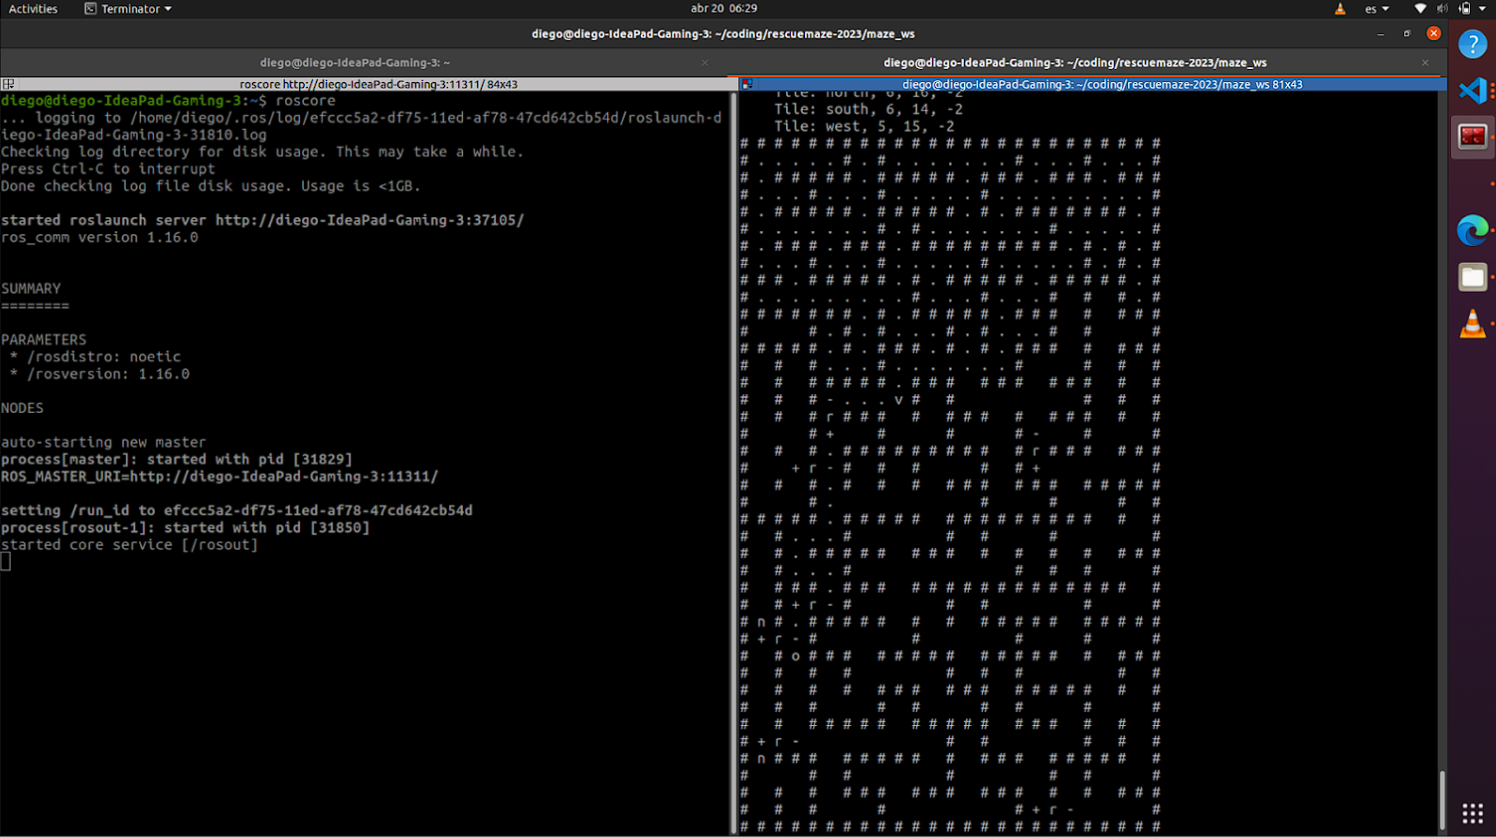The image size is (1496, 837).
Task: Click the ROS_MASTER_URI line in terminal
Action: click(219, 476)
